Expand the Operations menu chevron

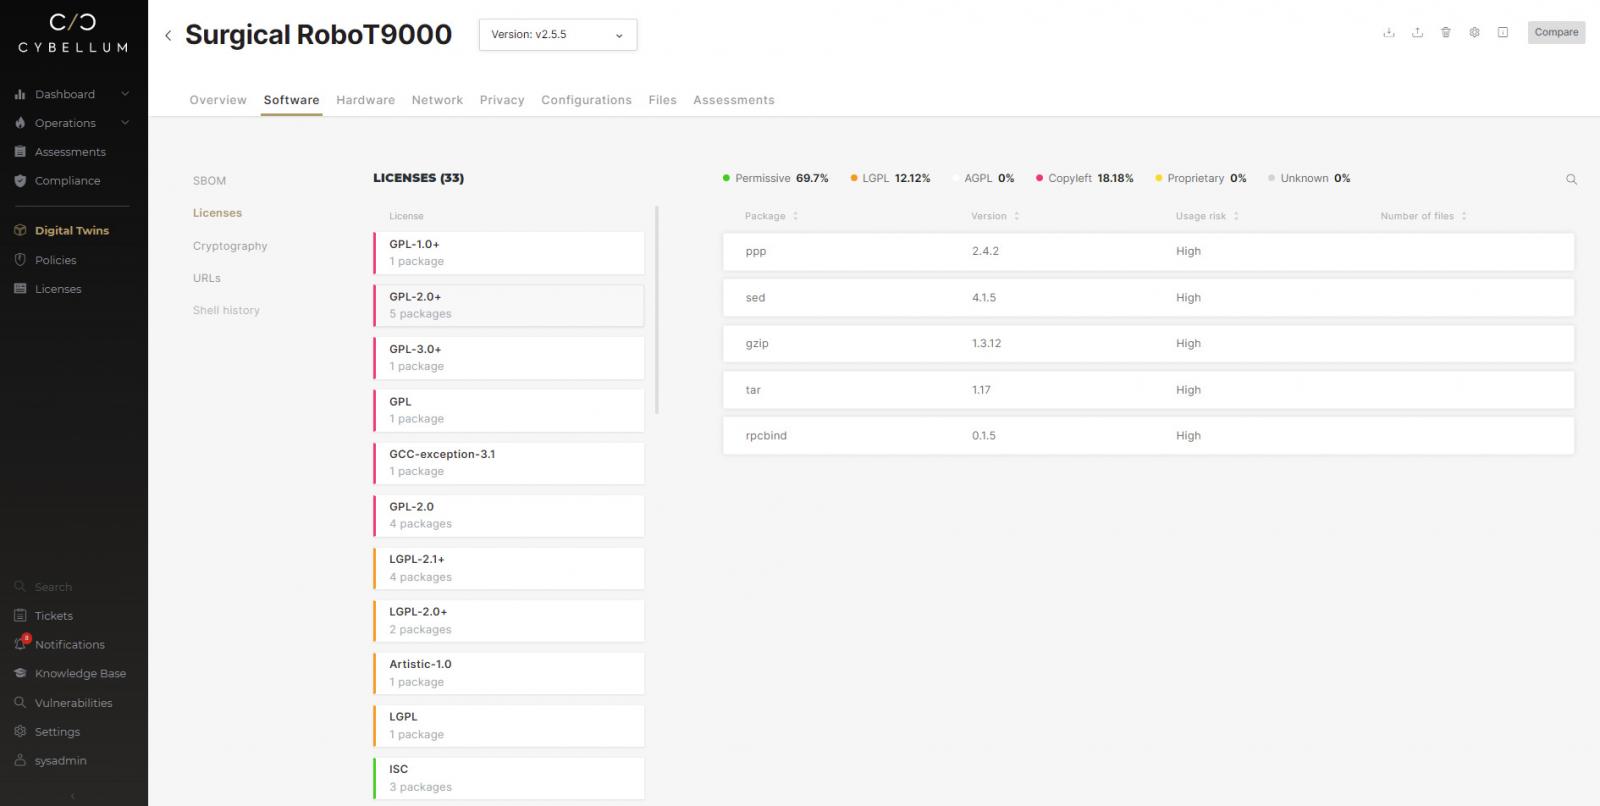coord(125,123)
